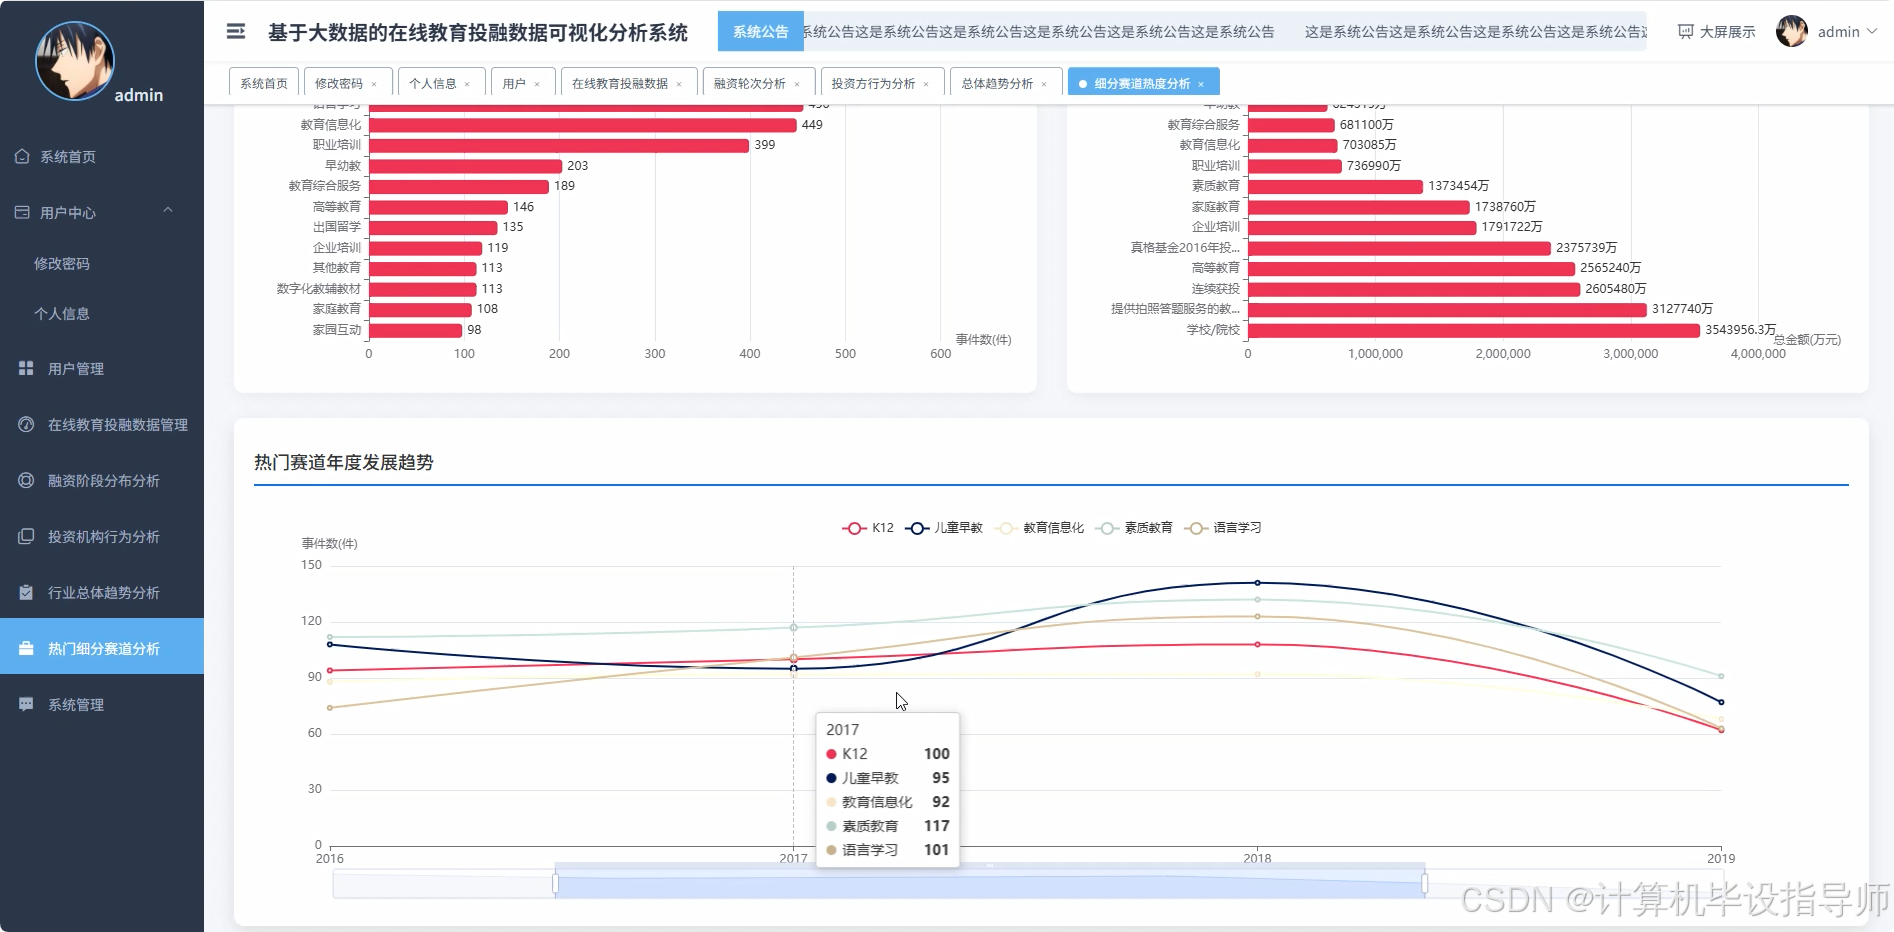This screenshot has width=1894, height=932.
Task: Click the 系统管理 chat icon
Action: [x=26, y=705]
